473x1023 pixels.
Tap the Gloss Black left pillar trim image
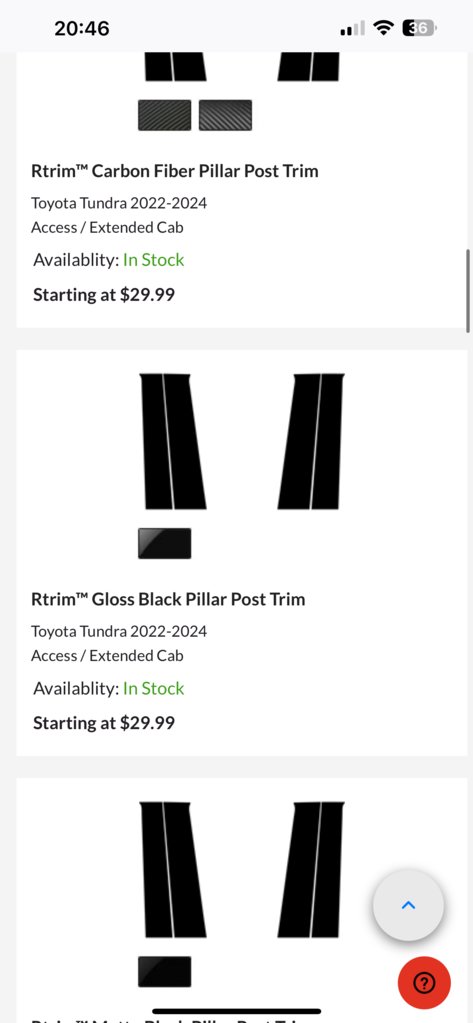point(173,441)
